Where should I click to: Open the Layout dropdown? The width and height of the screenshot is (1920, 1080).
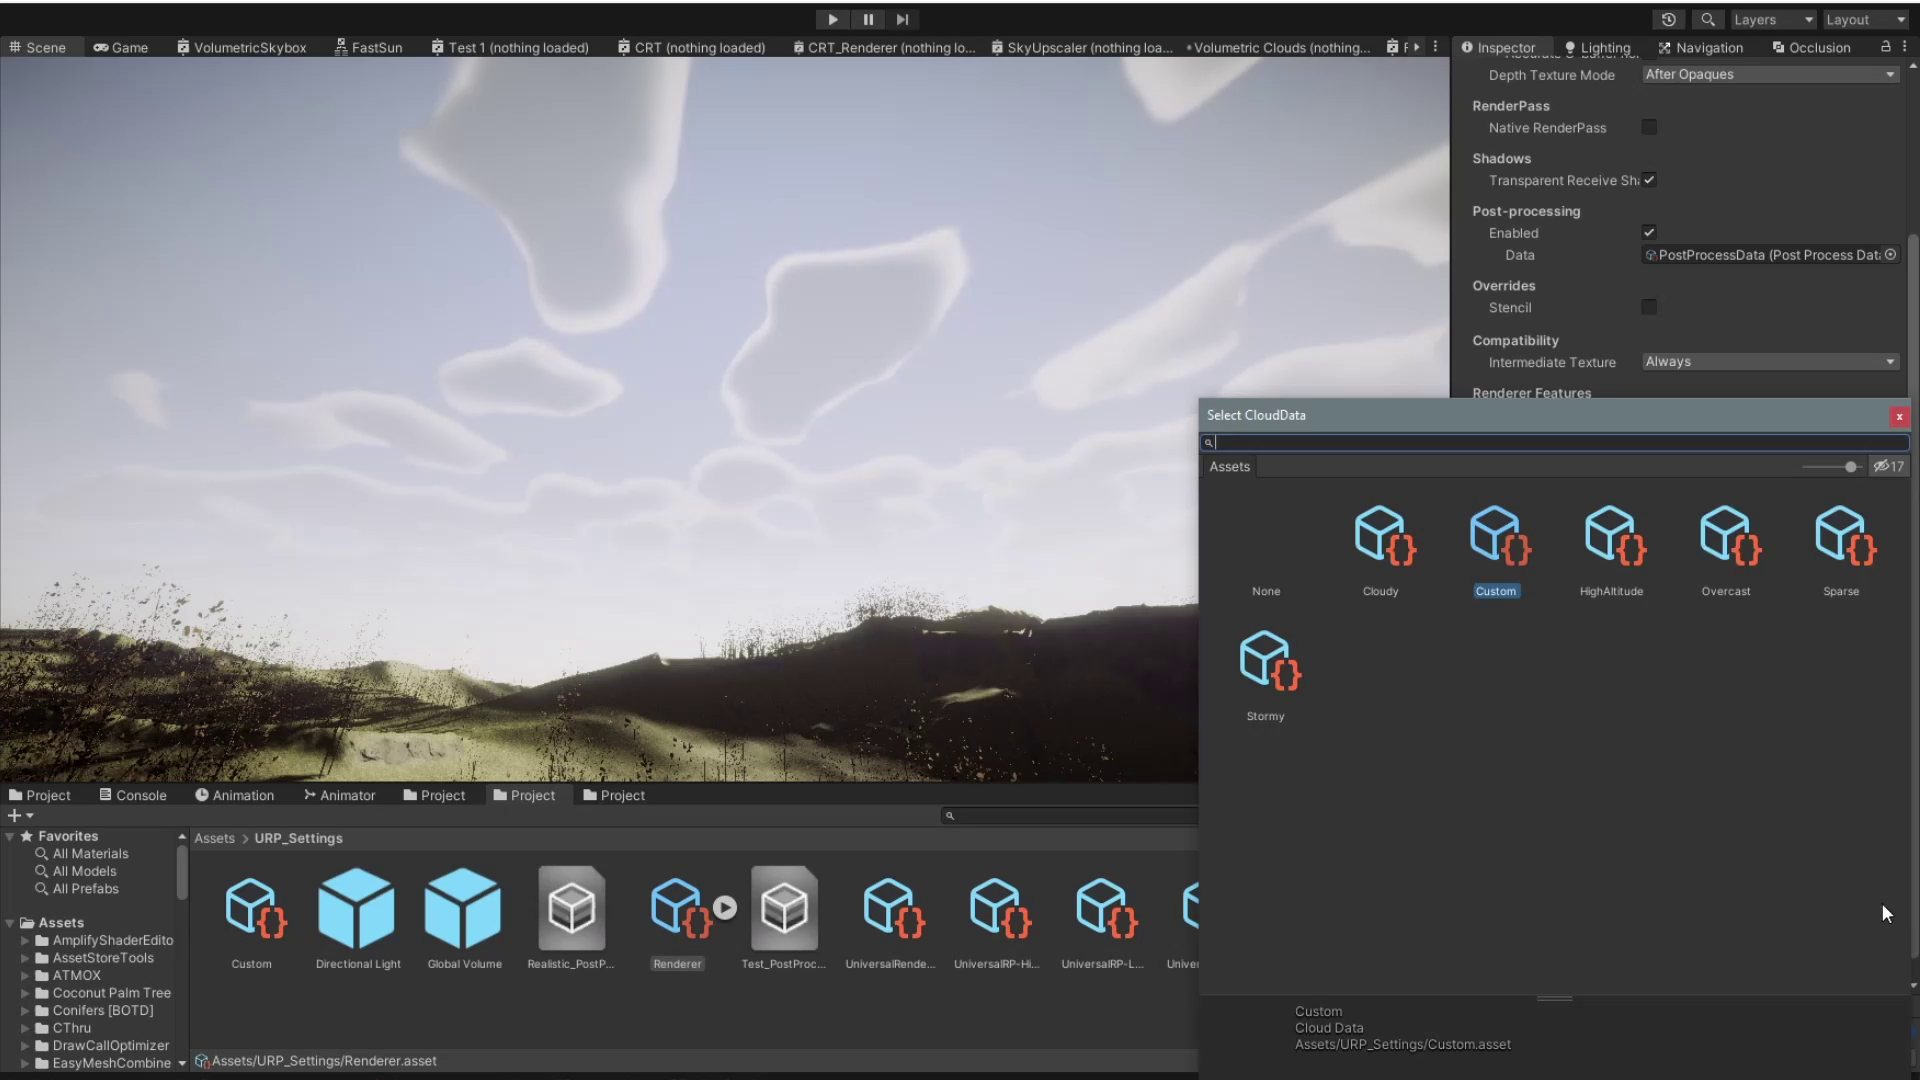[1865, 19]
